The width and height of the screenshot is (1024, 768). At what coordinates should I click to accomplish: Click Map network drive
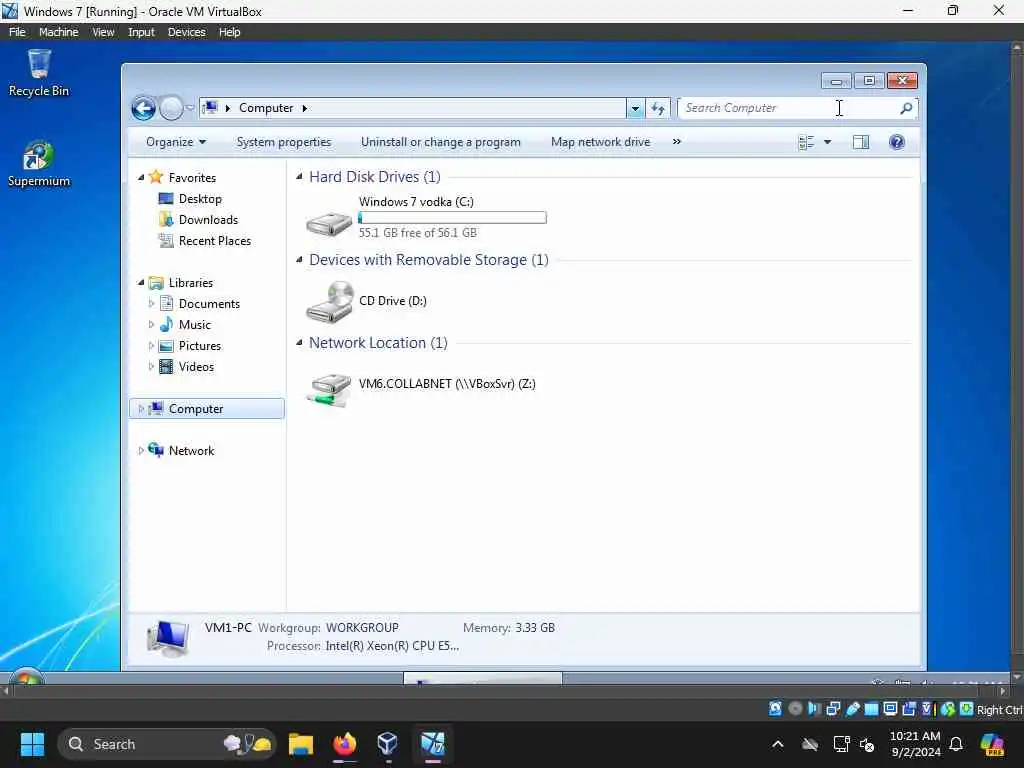pos(600,142)
